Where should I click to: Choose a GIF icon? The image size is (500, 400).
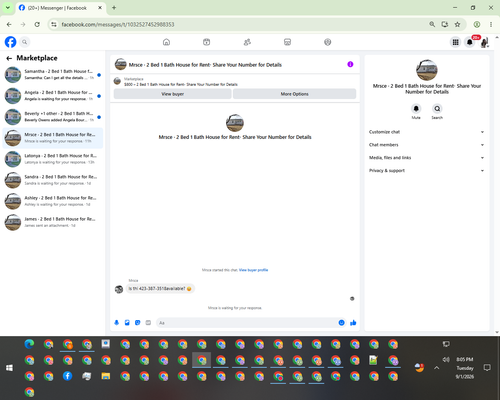coord(148,323)
